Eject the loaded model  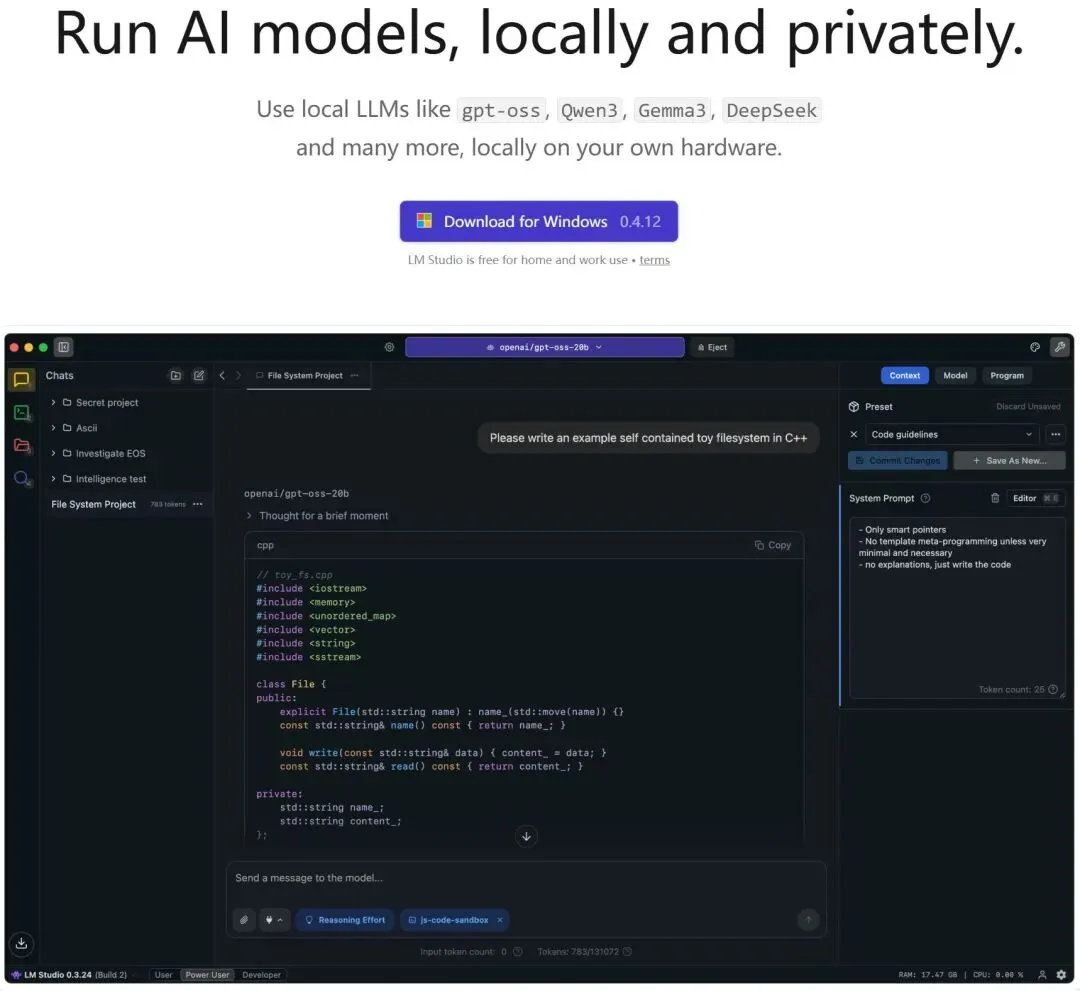click(712, 347)
